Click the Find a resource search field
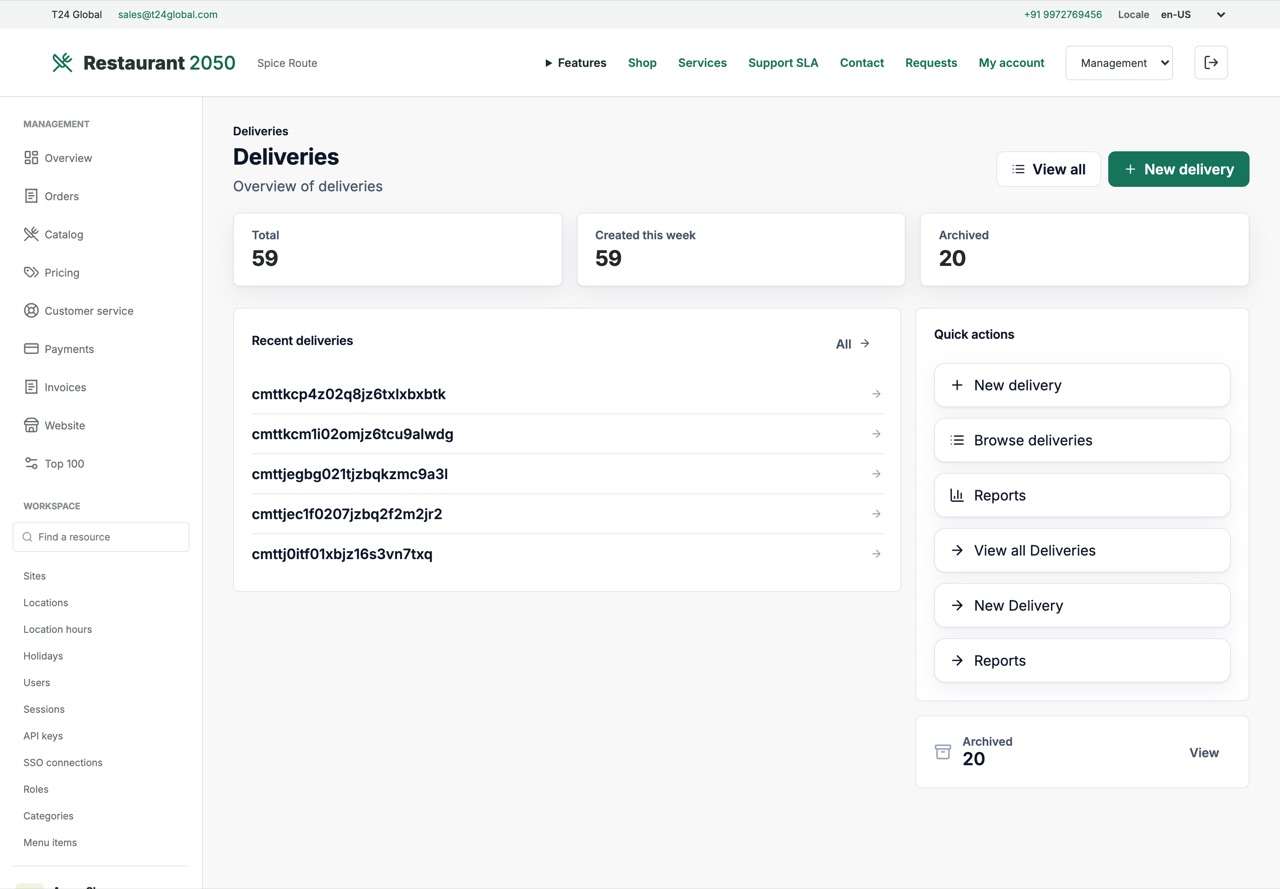The width and height of the screenshot is (1280, 889). (x=101, y=537)
